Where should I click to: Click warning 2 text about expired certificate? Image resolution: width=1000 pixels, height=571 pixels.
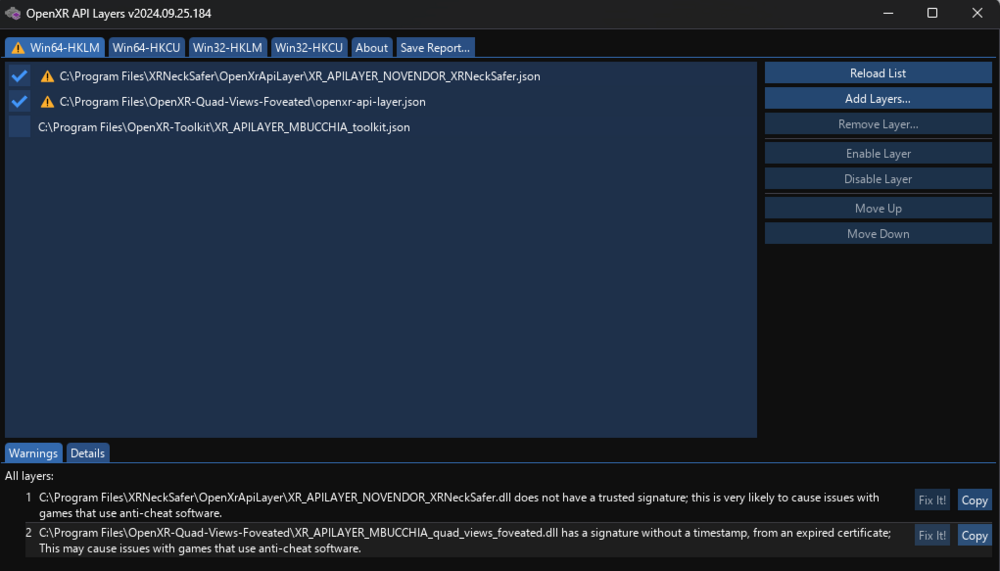[465, 540]
